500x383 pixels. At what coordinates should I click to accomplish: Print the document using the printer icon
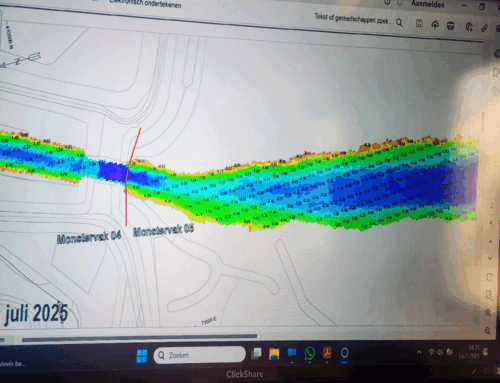pyautogui.click(x=451, y=26)
